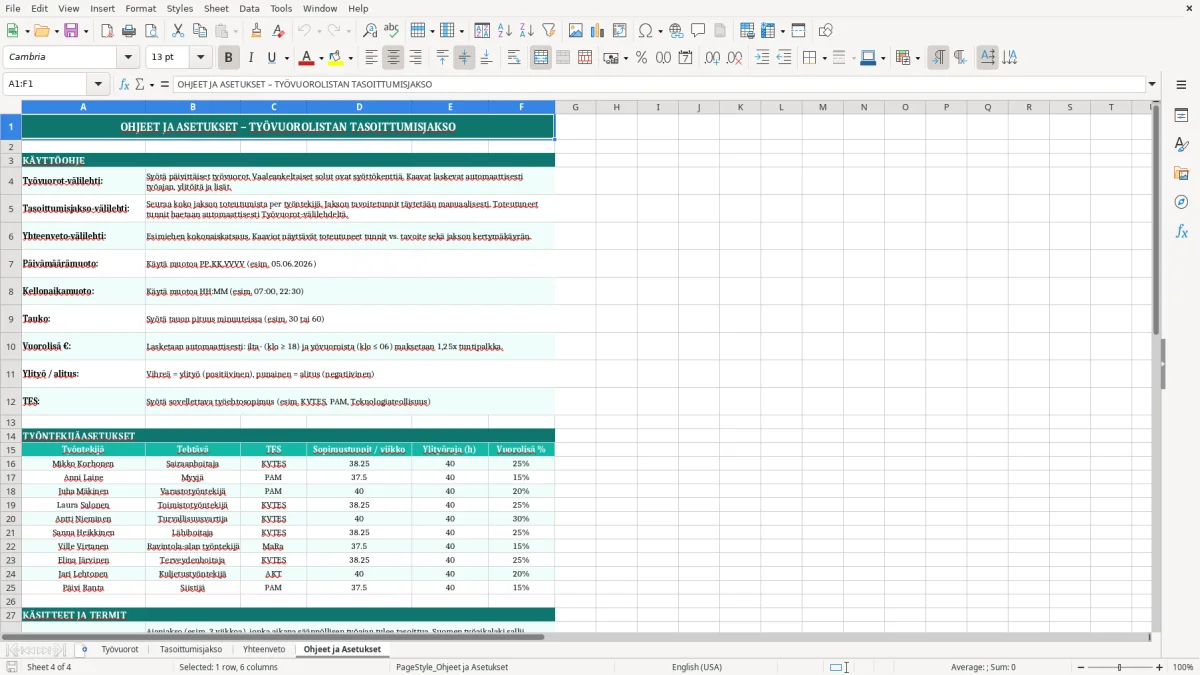
Task: Insert an image via toolbar icon
Action: 576,31
